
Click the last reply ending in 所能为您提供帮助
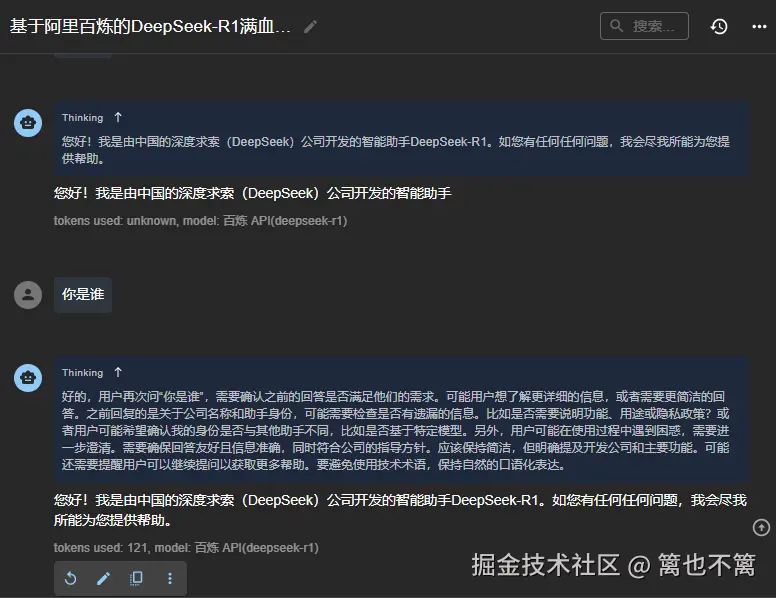(x=400, y=510)
